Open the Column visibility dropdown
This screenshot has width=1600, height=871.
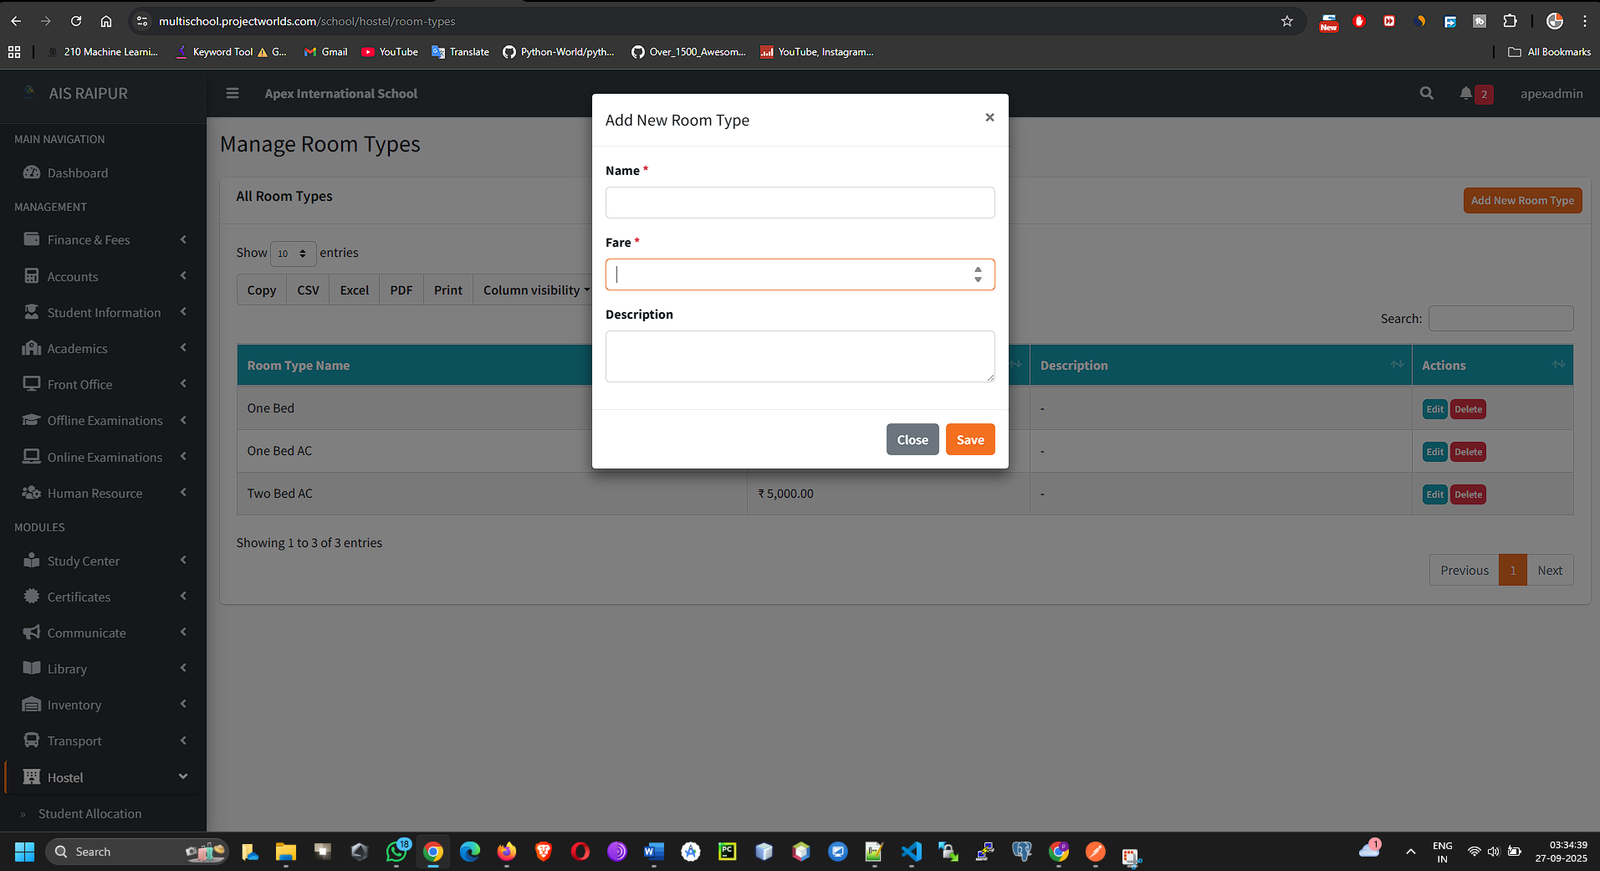[536, 290]
